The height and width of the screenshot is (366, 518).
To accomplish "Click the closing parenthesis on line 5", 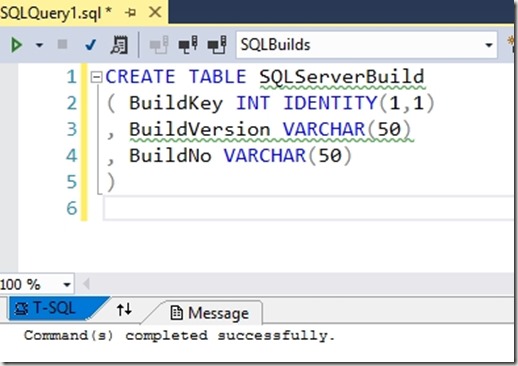I will pos(111,182).
